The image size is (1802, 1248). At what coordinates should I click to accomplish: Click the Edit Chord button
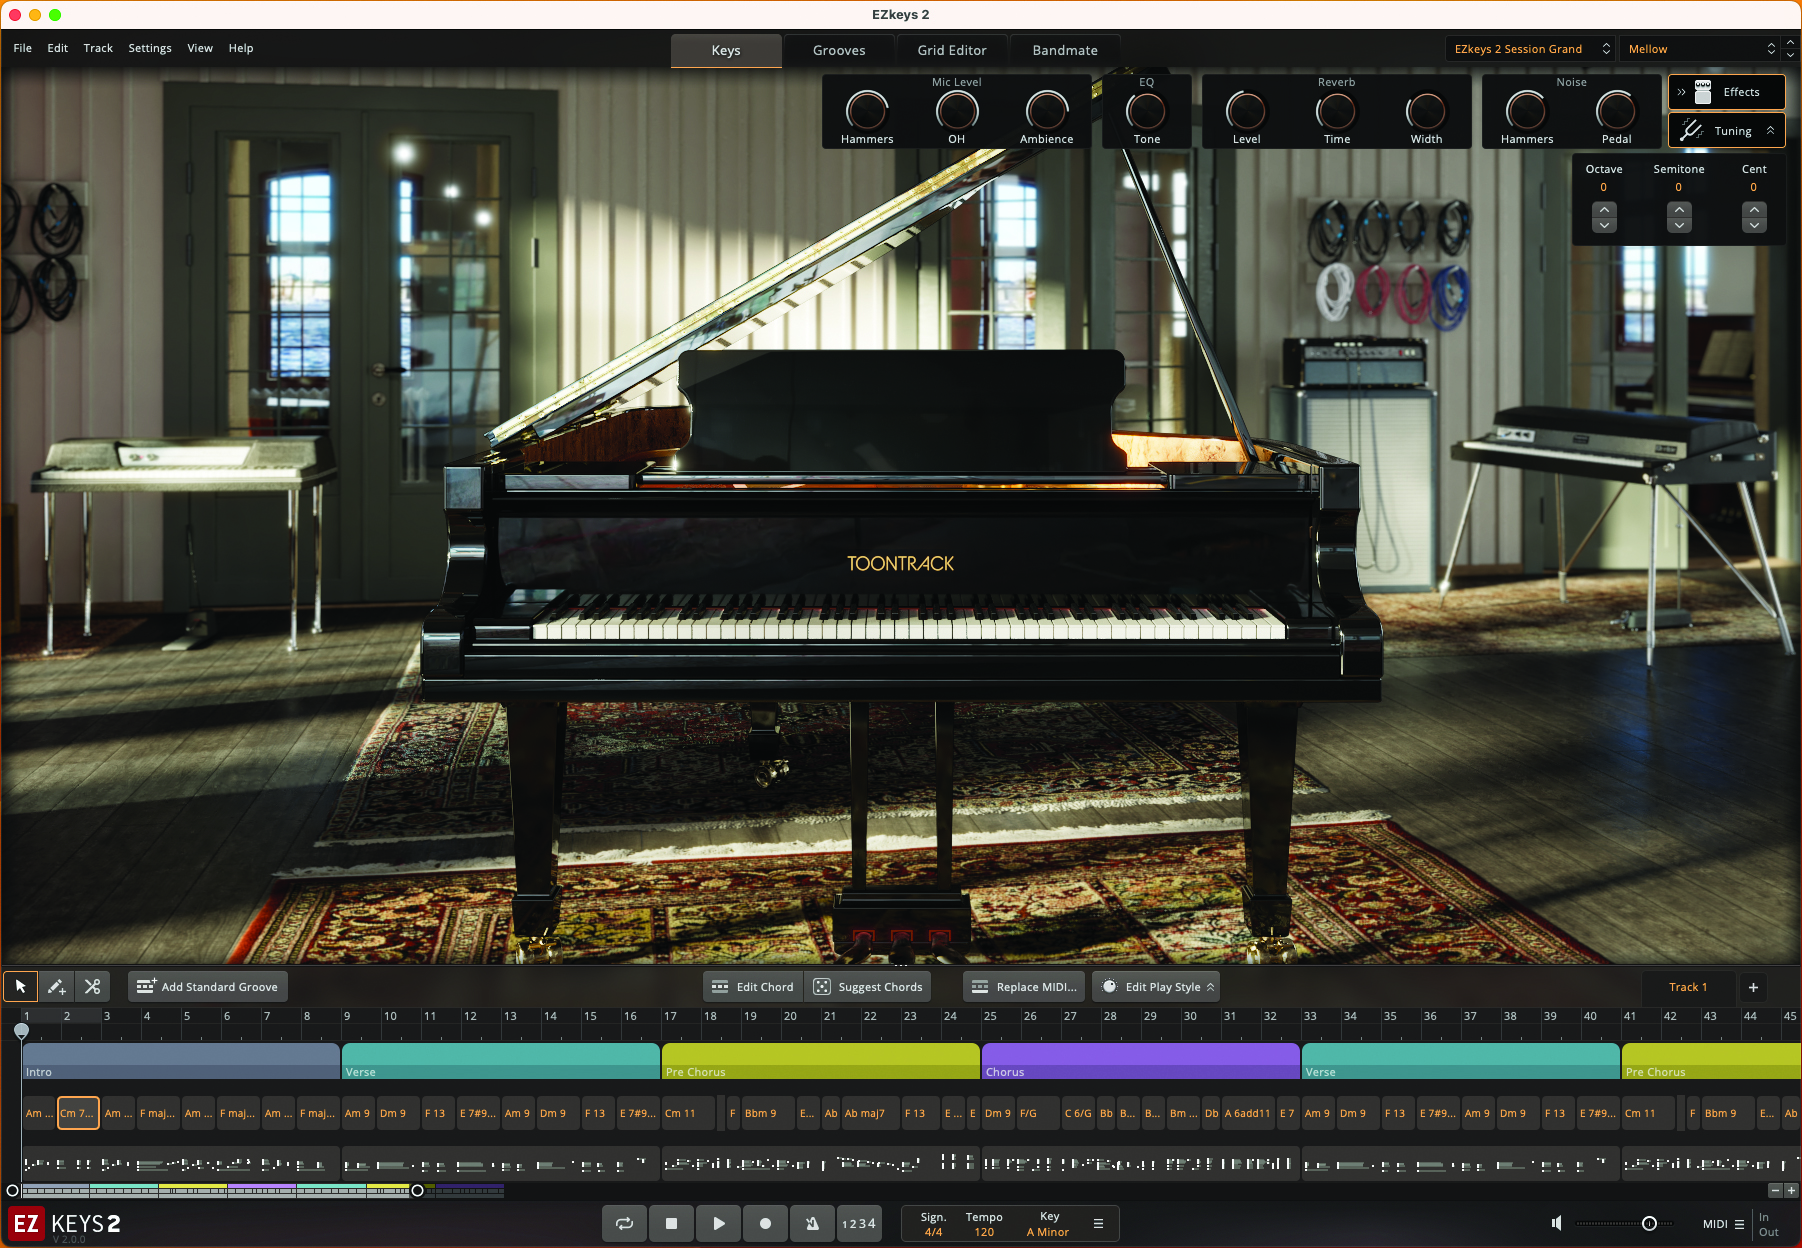[x=753, y=987]
